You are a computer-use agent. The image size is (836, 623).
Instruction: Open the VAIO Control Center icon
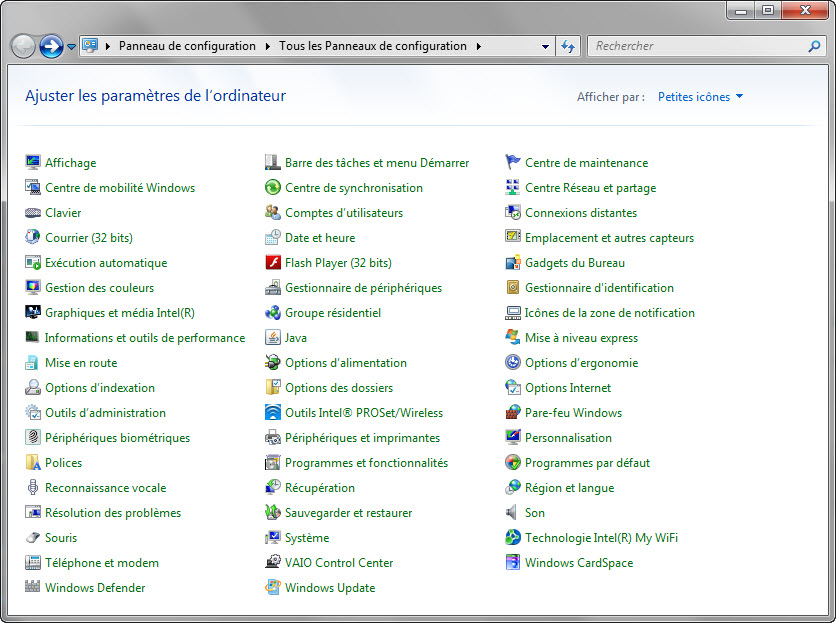(x=272, y=562)
